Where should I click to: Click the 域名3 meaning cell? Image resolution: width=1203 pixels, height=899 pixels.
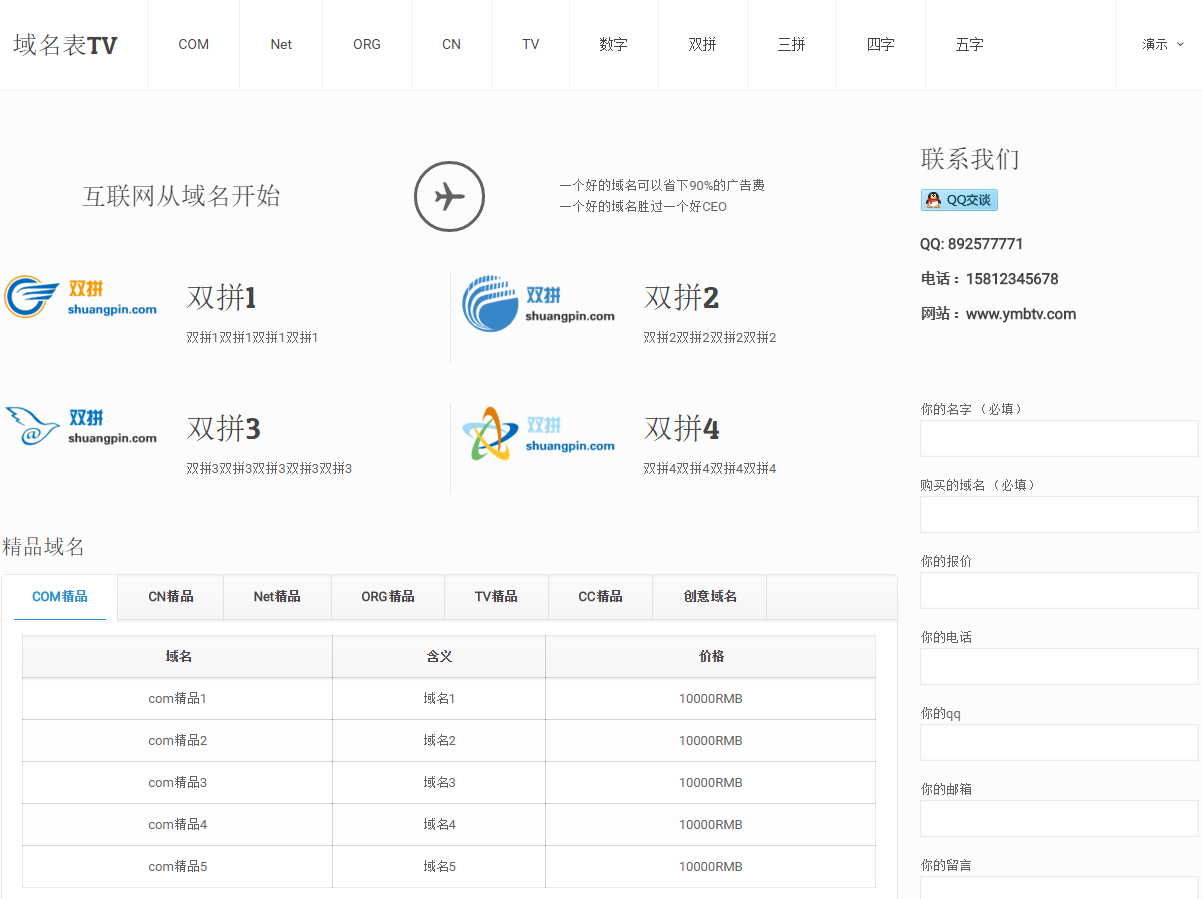[x=439, y=783]
